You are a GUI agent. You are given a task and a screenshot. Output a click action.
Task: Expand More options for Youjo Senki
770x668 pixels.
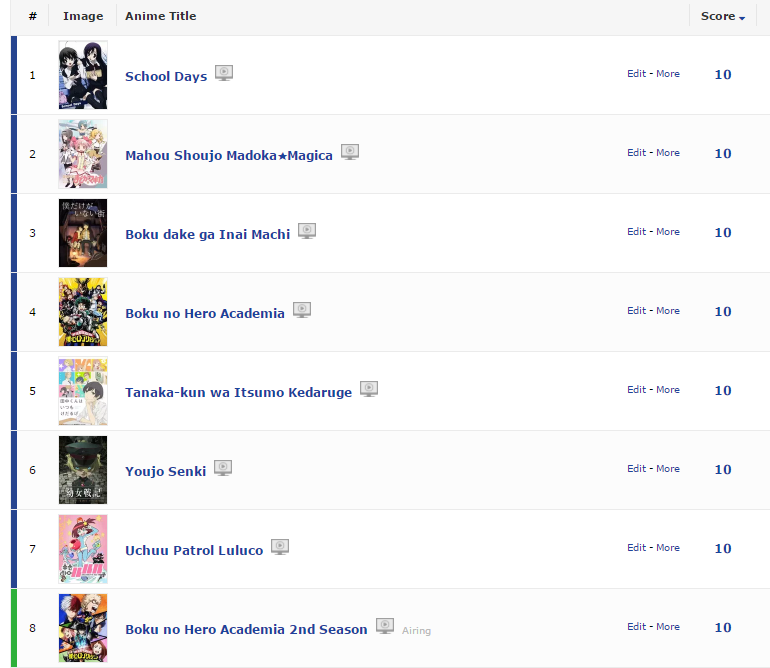pyautogui.click(x=668, y=469)
